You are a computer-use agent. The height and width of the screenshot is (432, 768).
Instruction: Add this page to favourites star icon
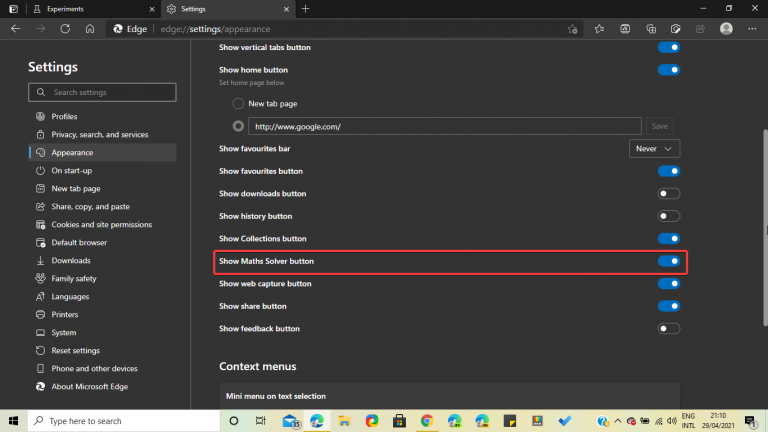point(573,29)
